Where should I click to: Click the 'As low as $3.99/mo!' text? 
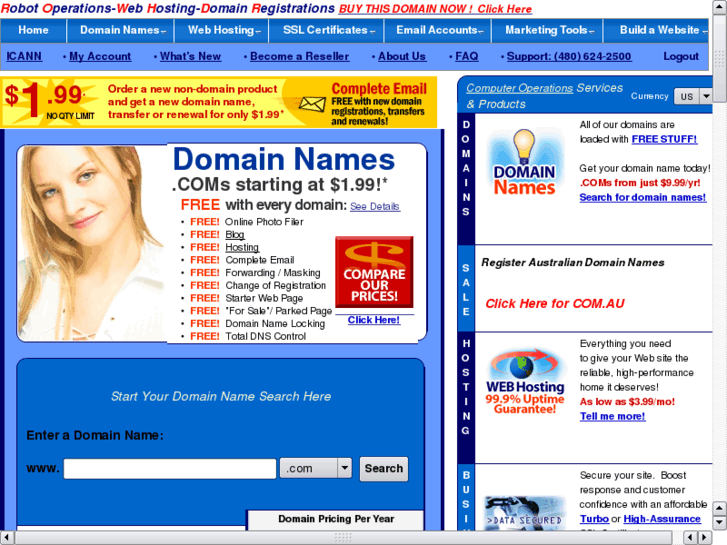pyautogui.click(x=627, y=402)
